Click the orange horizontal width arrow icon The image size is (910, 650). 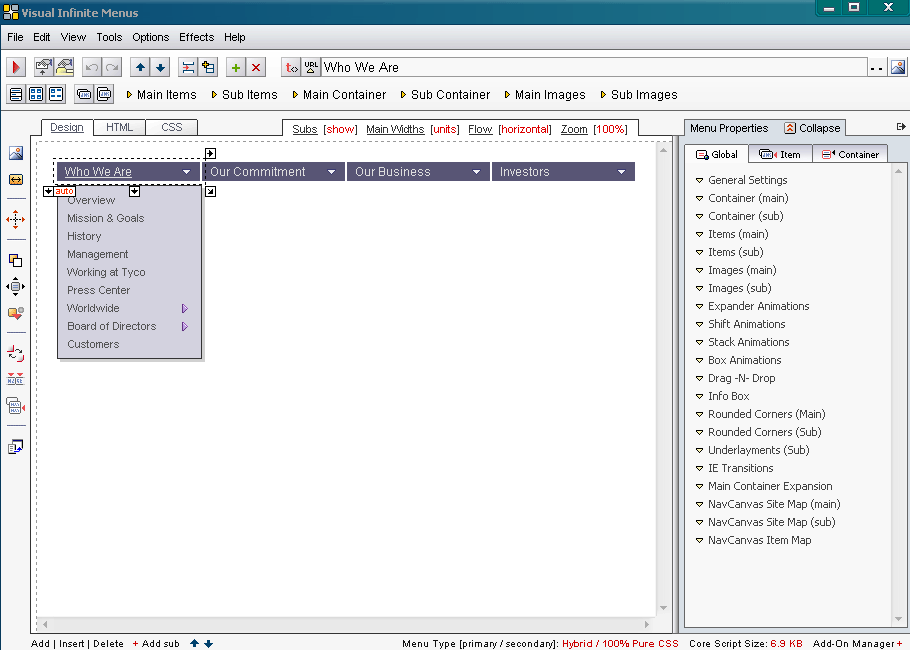16,180
